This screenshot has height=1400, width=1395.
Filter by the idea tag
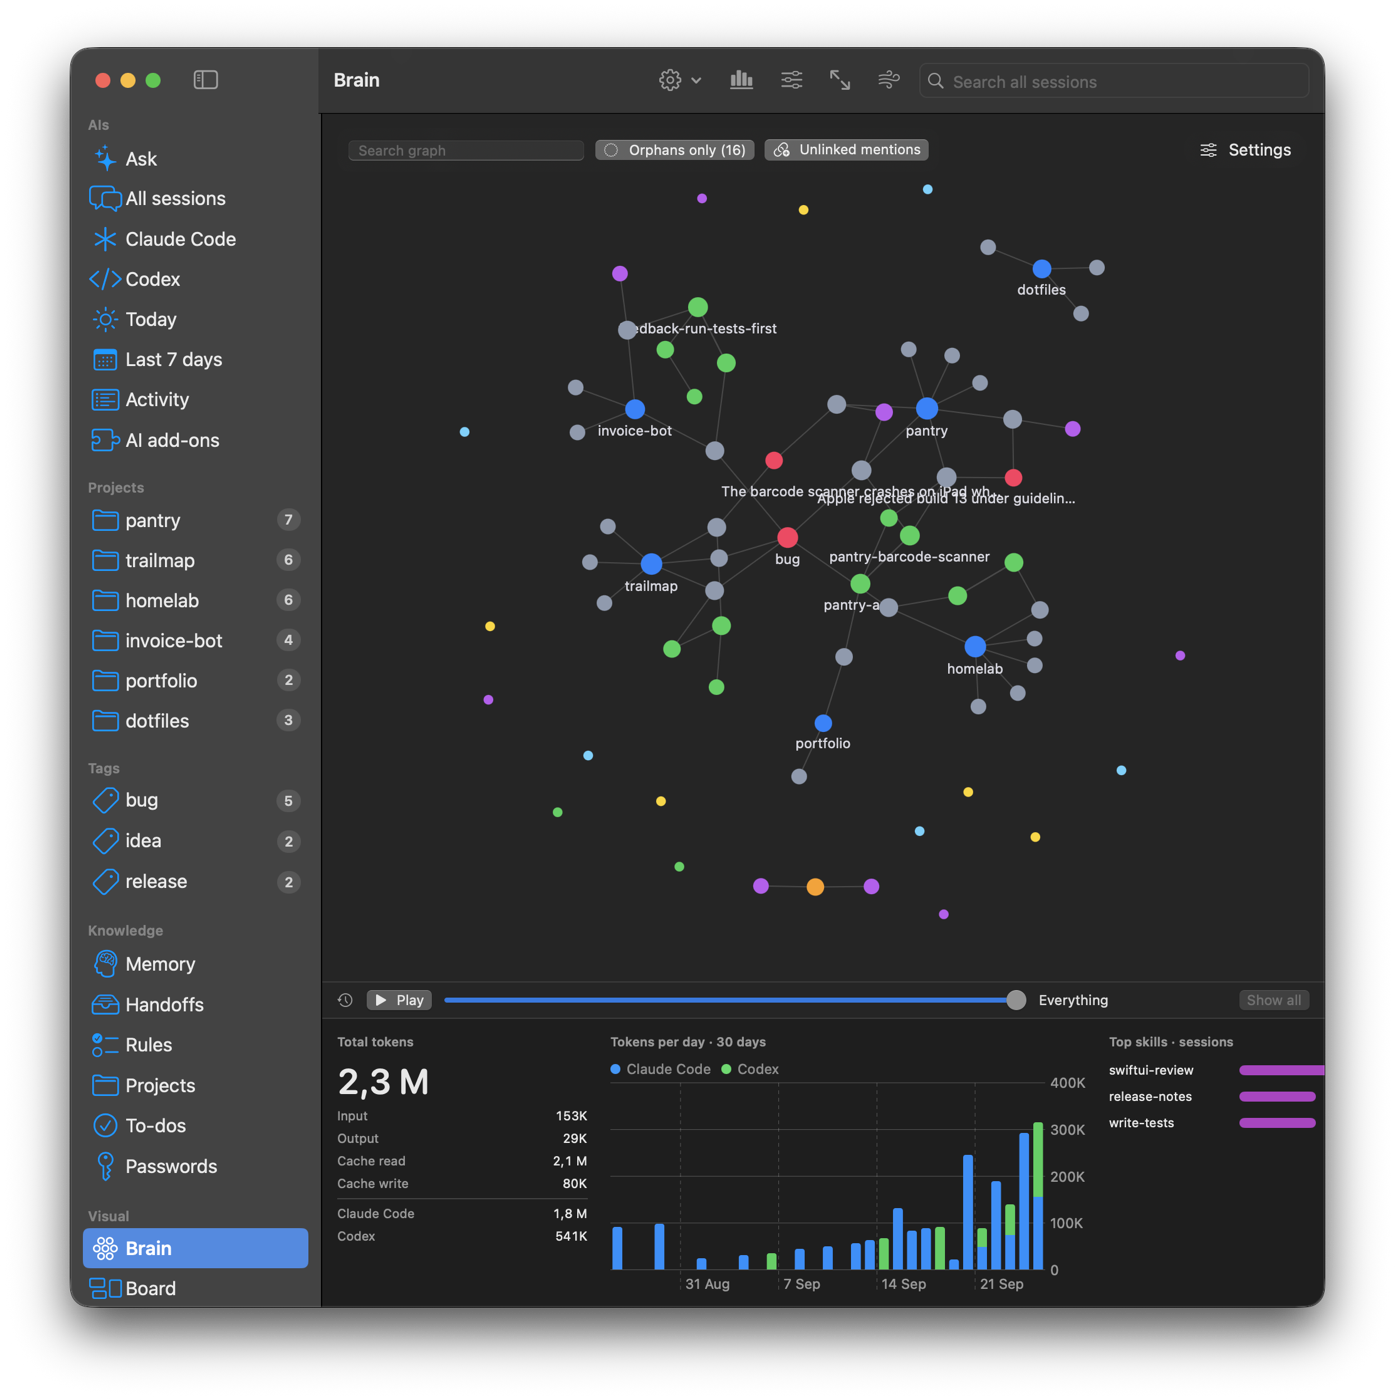pos(195,841)
